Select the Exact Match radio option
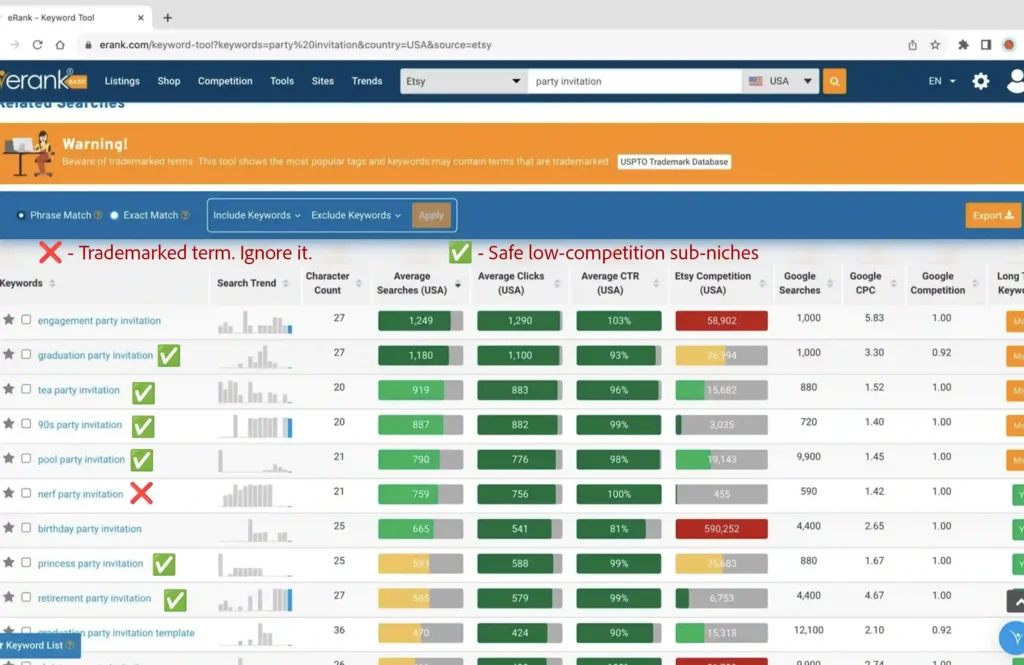Image resolution: width=1024 pixels, height=665 pixels. 114,215
